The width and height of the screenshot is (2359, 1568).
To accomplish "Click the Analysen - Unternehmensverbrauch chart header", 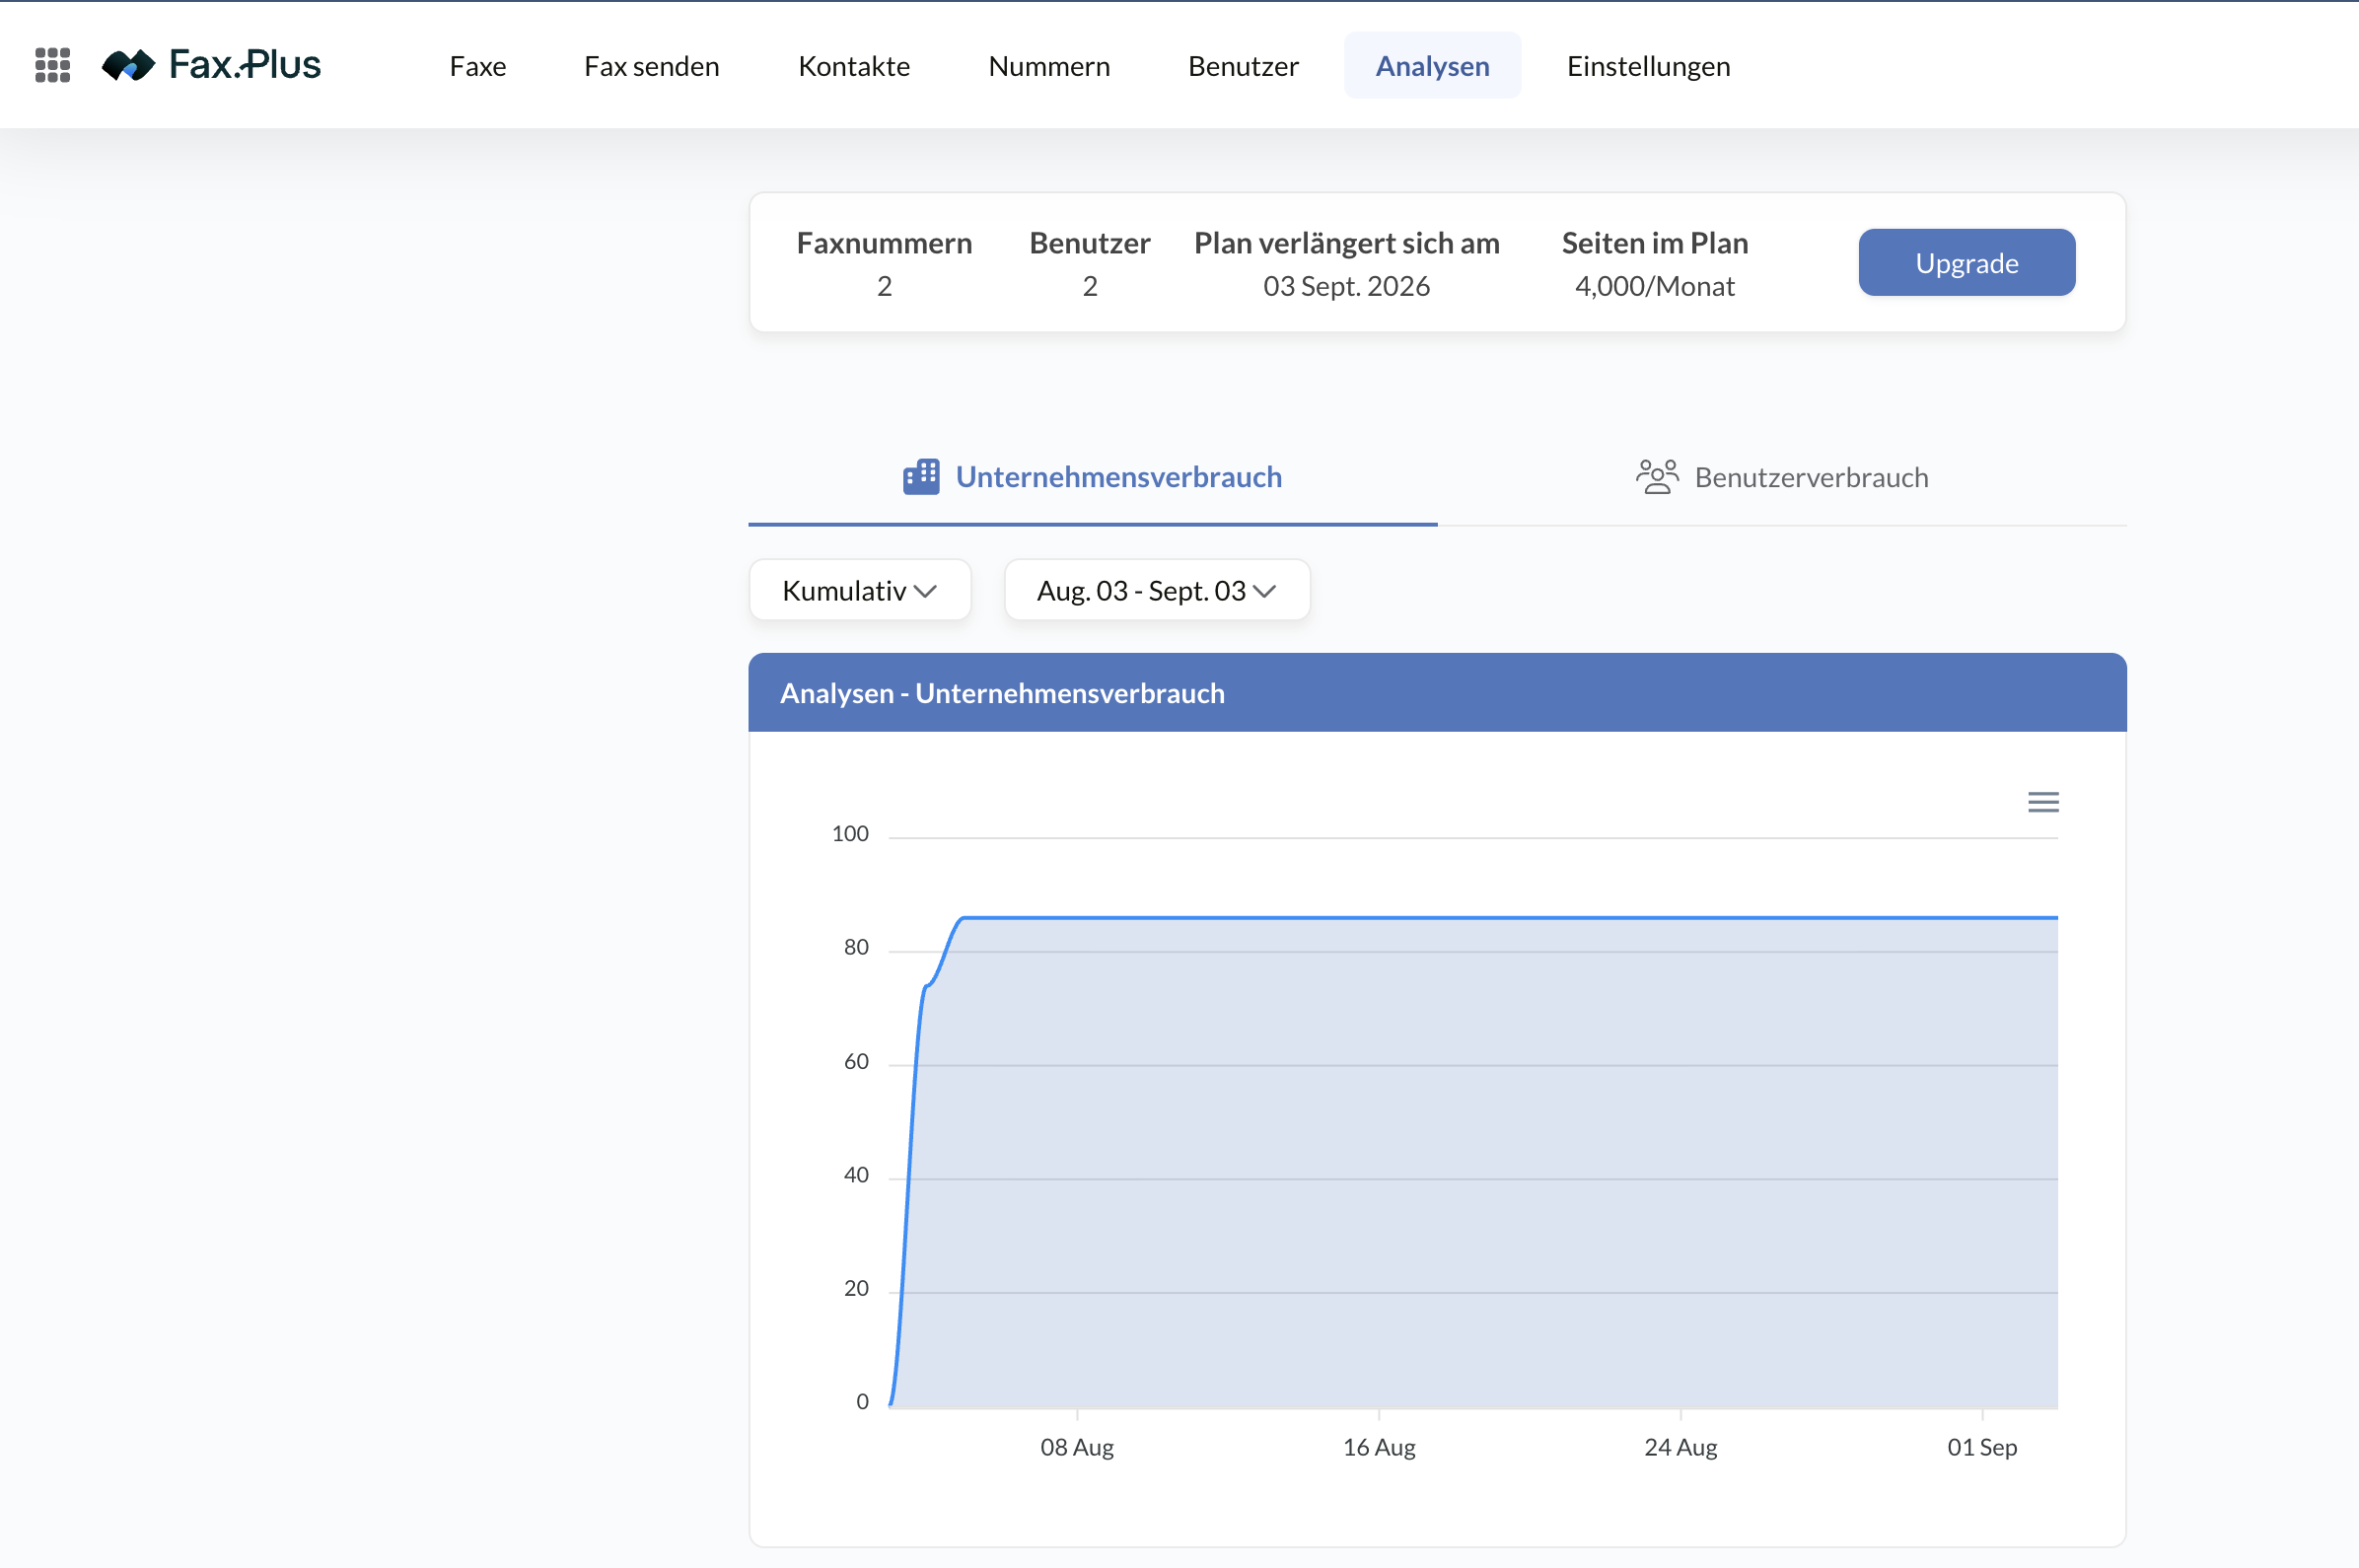I will (1437, 693).
